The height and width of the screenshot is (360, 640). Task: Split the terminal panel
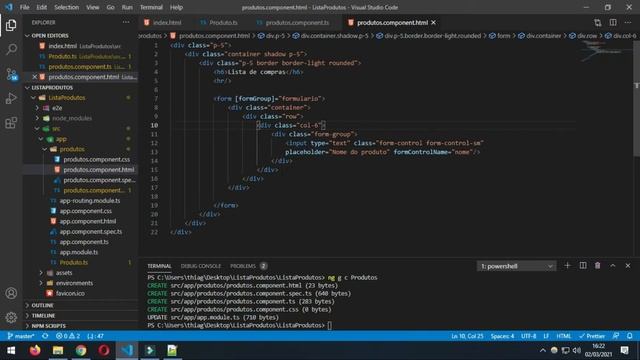coord(582,266)
